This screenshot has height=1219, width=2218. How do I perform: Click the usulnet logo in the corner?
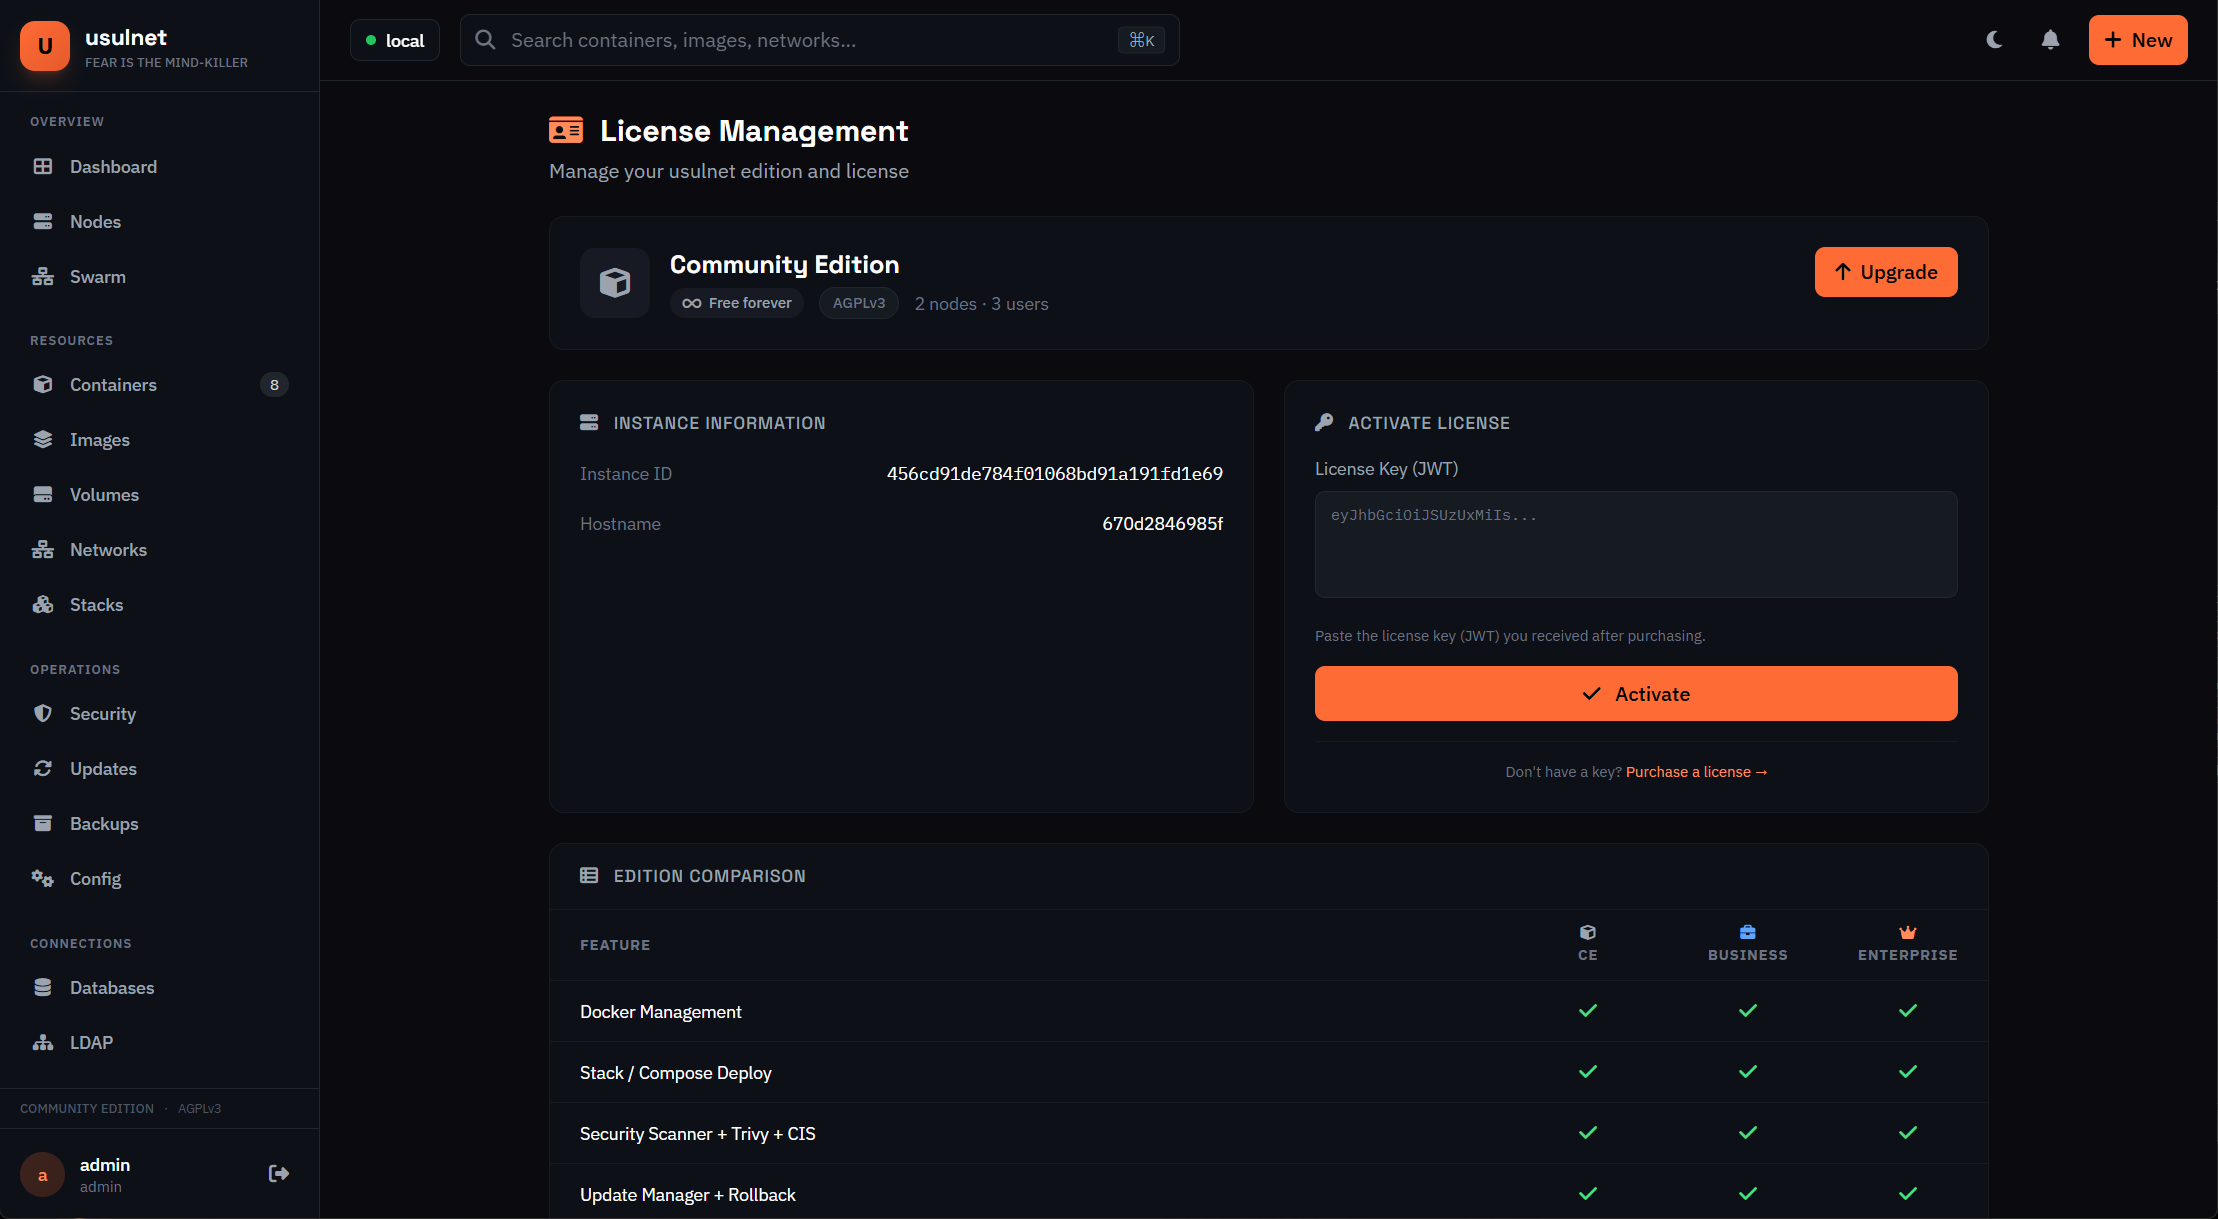[x=45, y=45]
